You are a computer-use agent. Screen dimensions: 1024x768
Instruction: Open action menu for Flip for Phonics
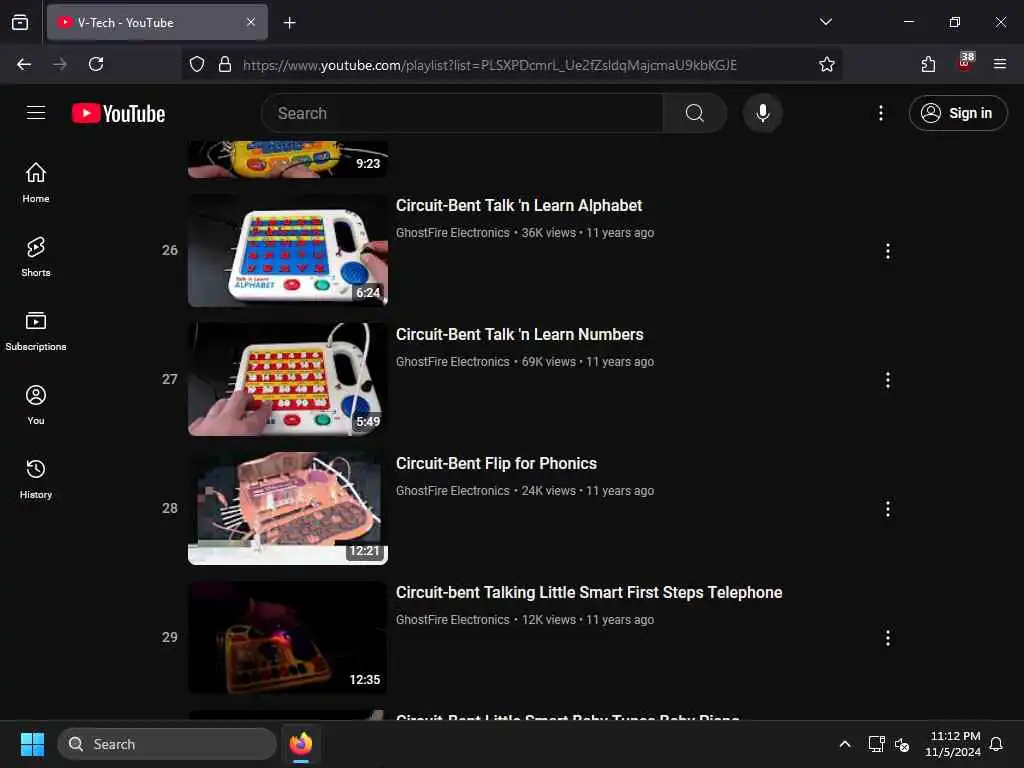(x=888, y=509)
